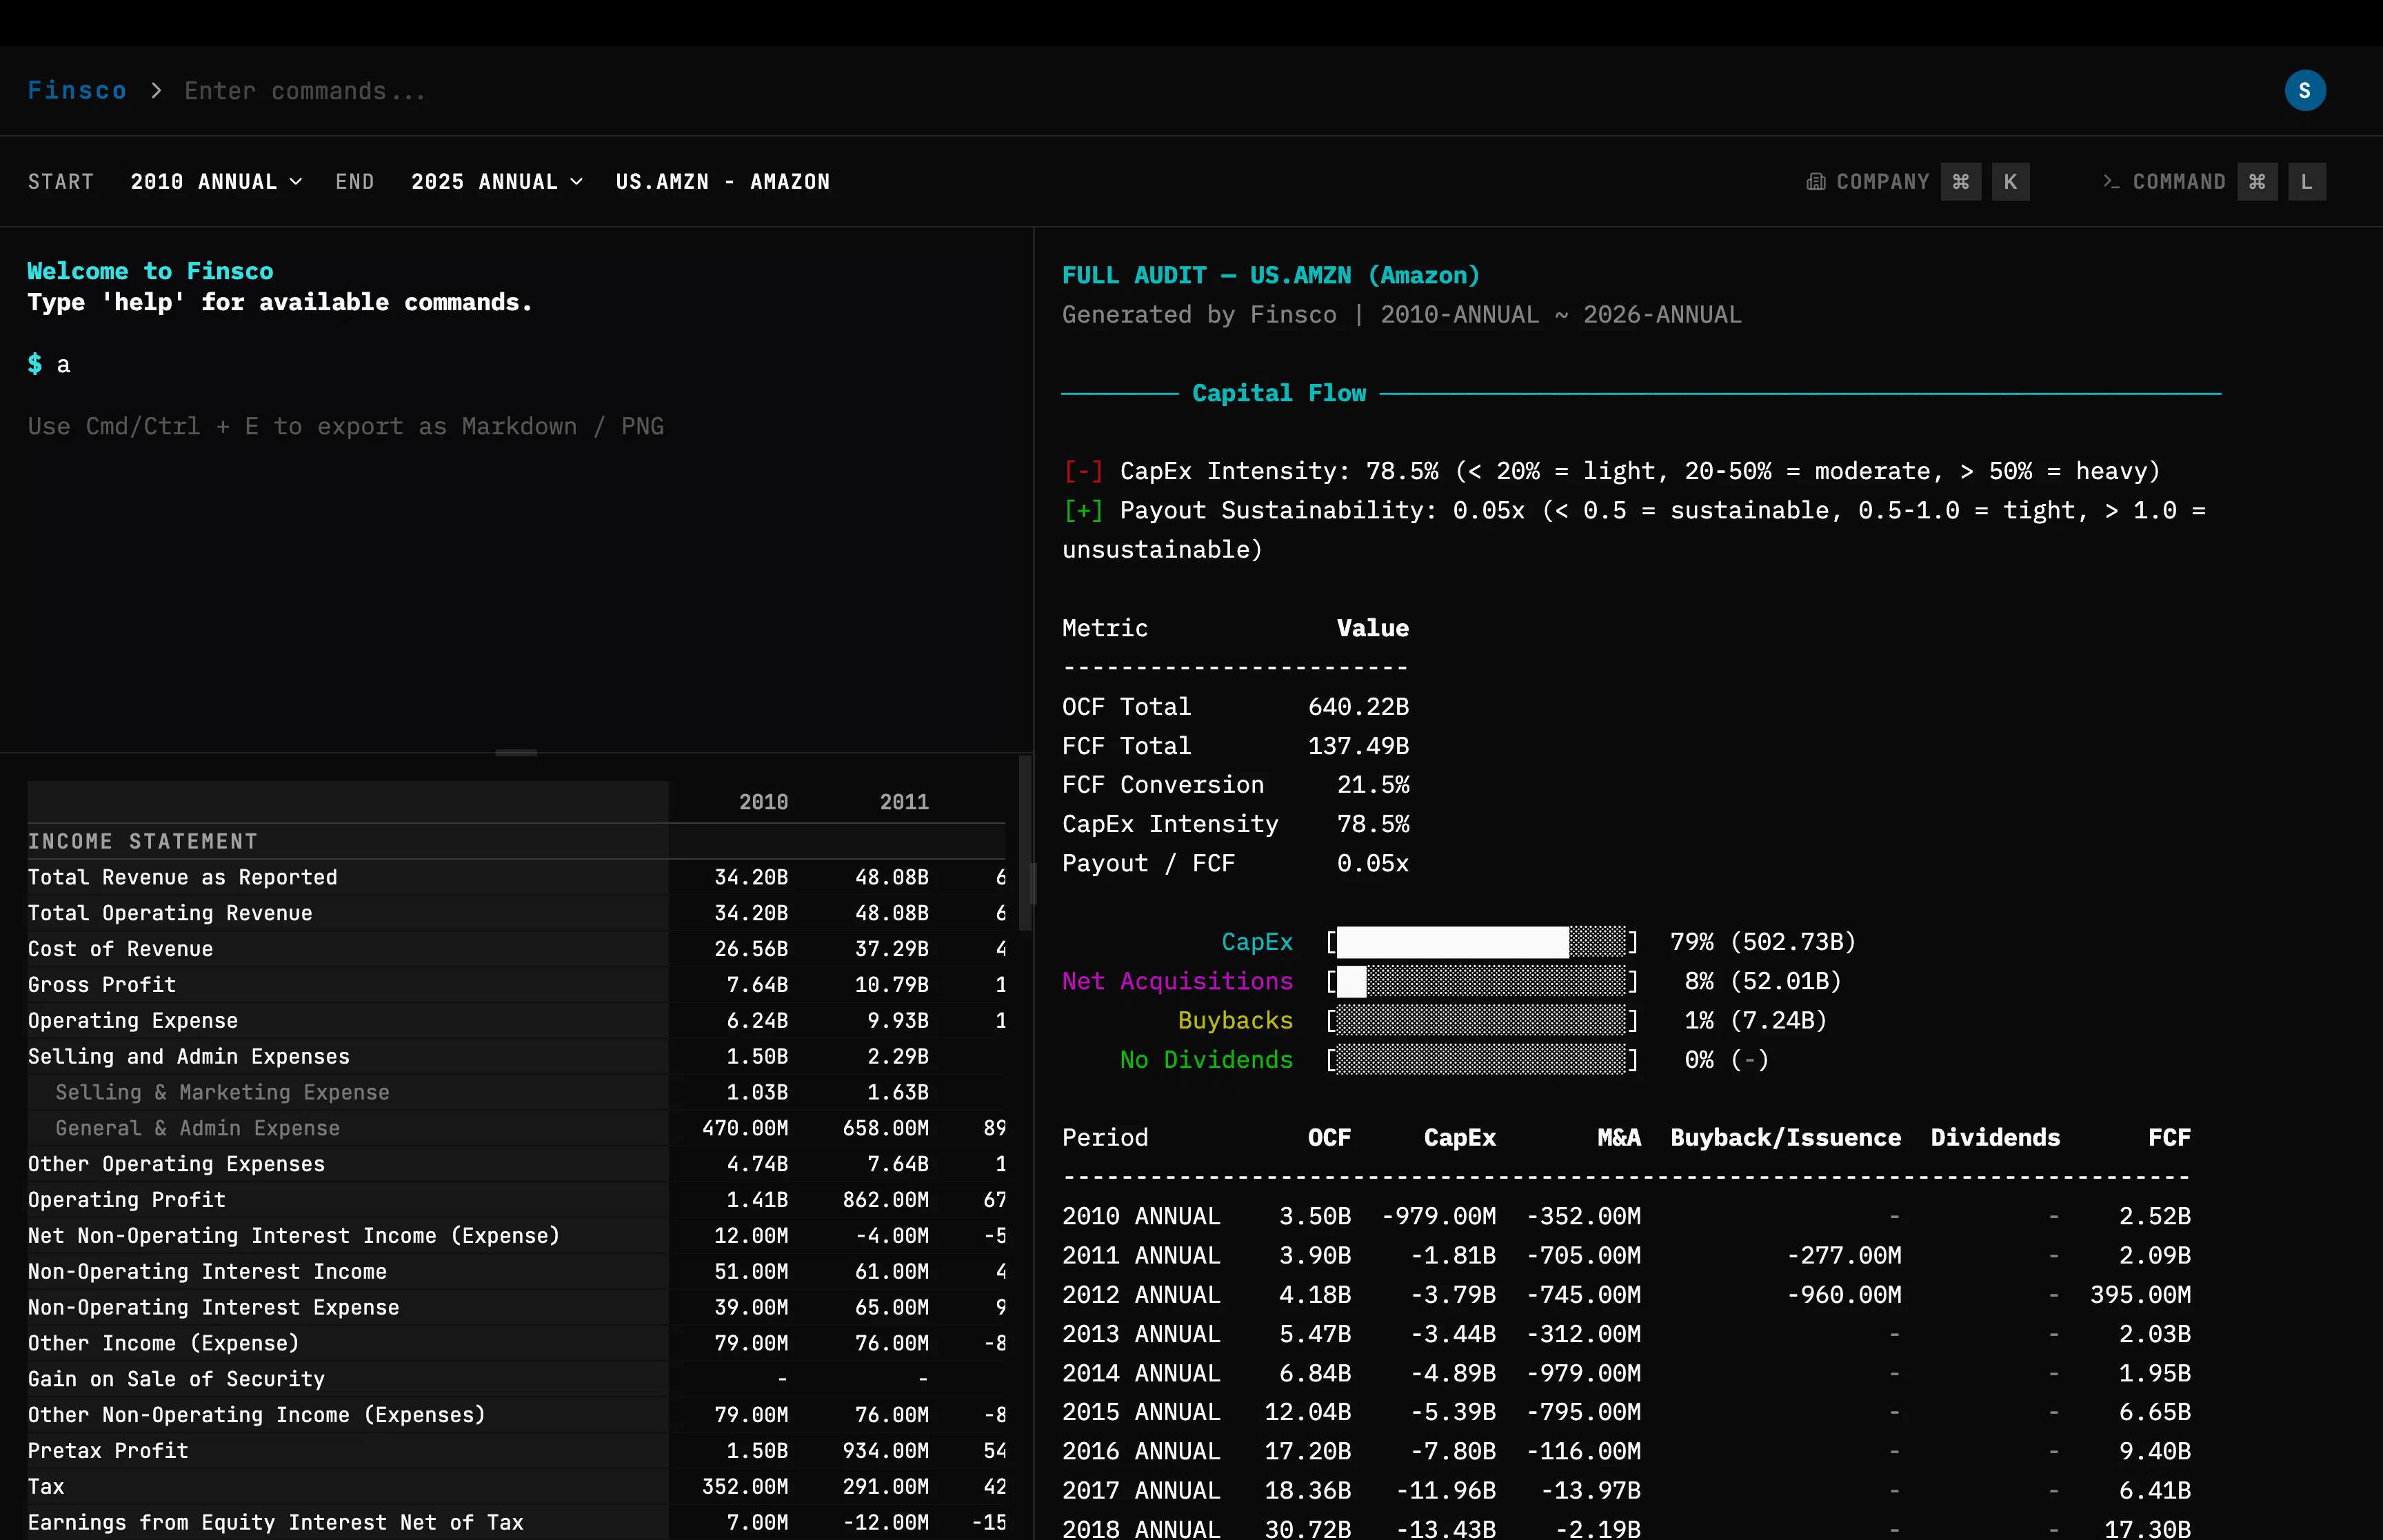The width and height of the screenshot is (2383, 1540).
Task: Click the No Dividends 0% bar
Action: 1482,1060
